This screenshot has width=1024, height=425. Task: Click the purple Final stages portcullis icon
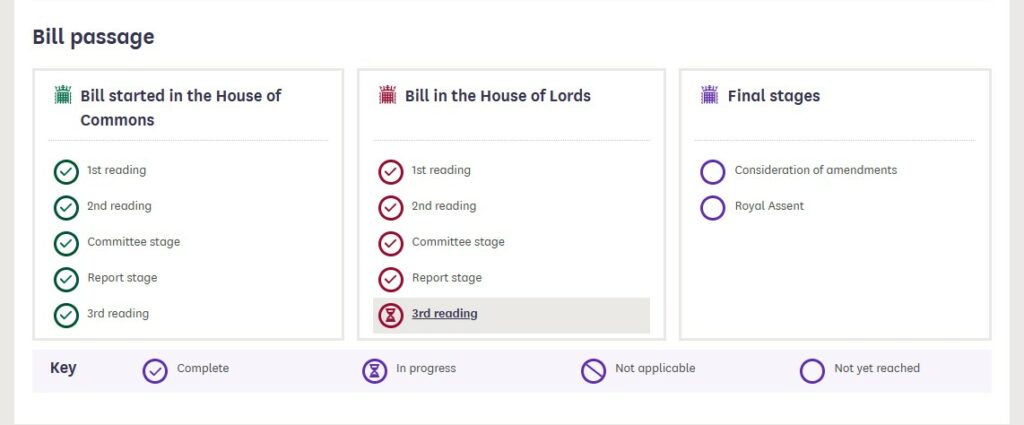pos(709,95)
